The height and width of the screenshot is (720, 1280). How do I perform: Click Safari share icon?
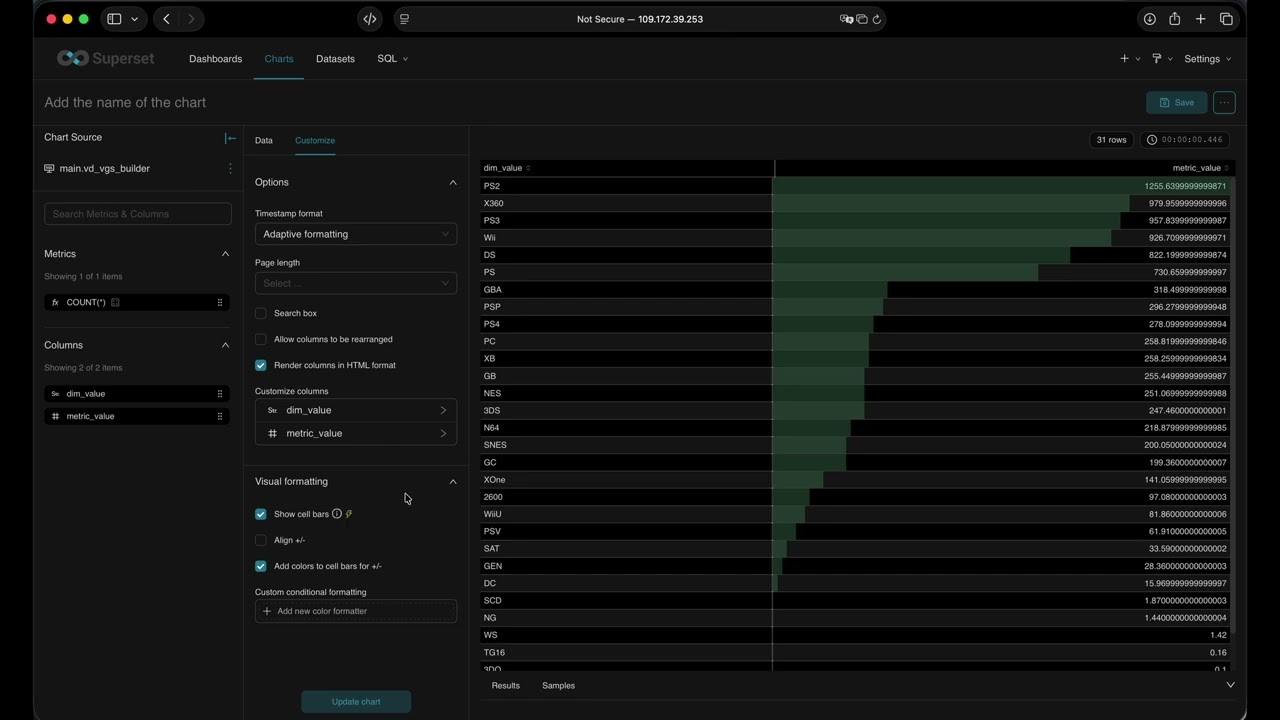point(1175,19)
